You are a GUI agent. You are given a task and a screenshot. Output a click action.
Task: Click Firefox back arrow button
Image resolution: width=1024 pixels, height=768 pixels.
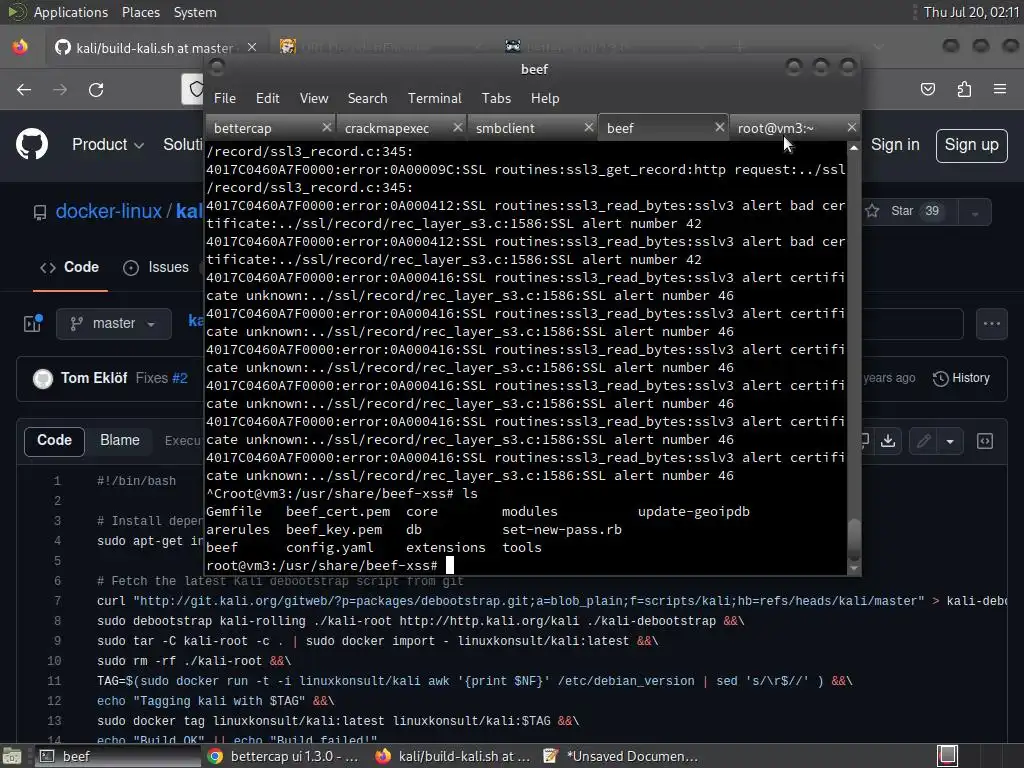(24, 89)
